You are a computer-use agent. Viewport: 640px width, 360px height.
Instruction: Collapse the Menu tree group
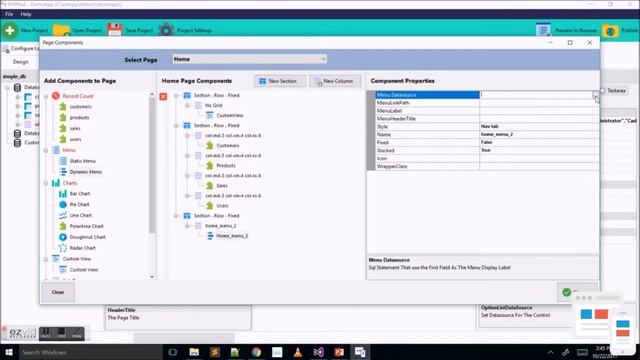coord(46,151)
